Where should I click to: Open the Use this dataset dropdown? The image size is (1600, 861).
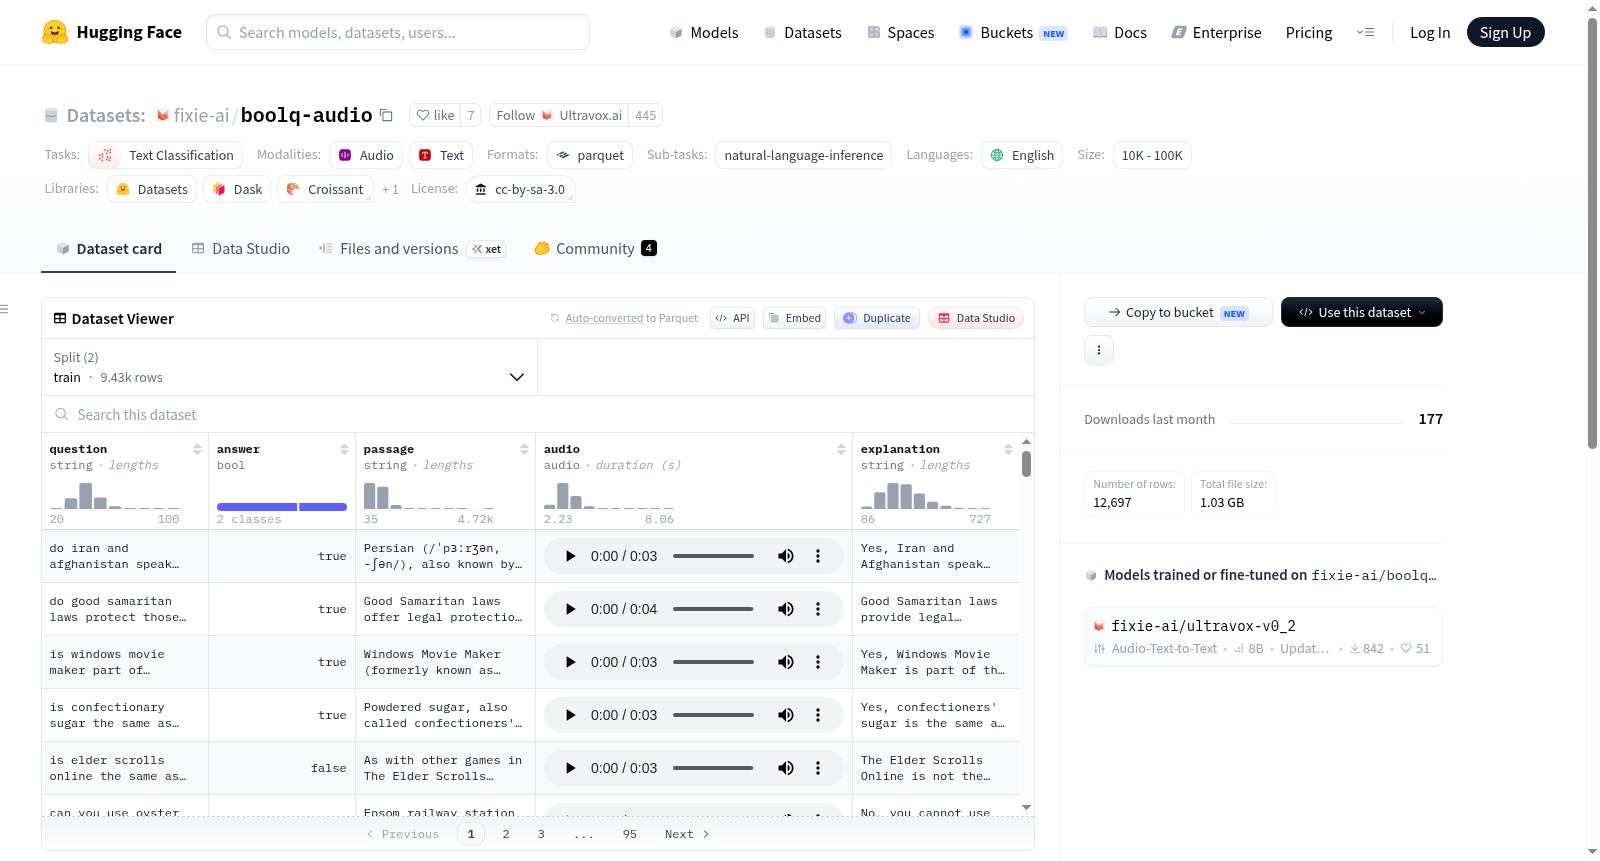(1362, 312)
